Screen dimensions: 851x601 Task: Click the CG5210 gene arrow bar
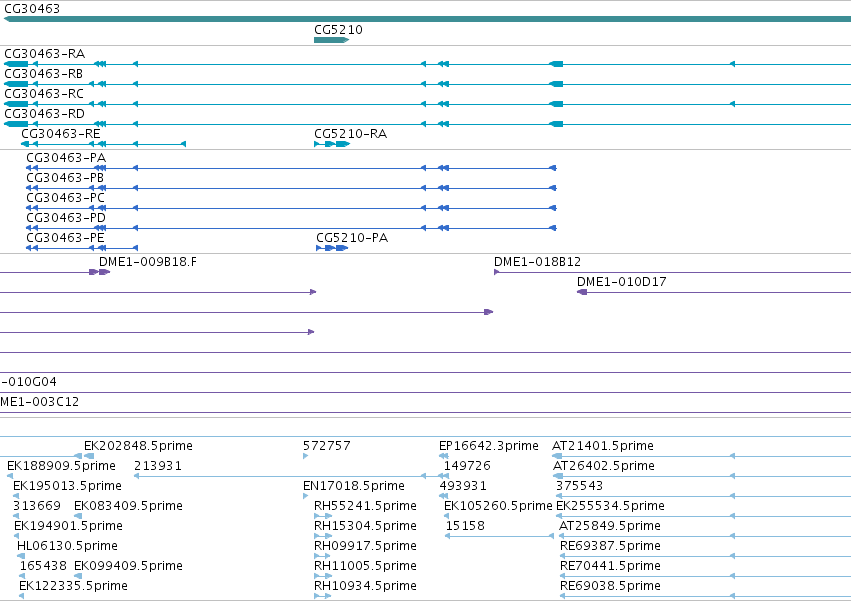(331, 40)
